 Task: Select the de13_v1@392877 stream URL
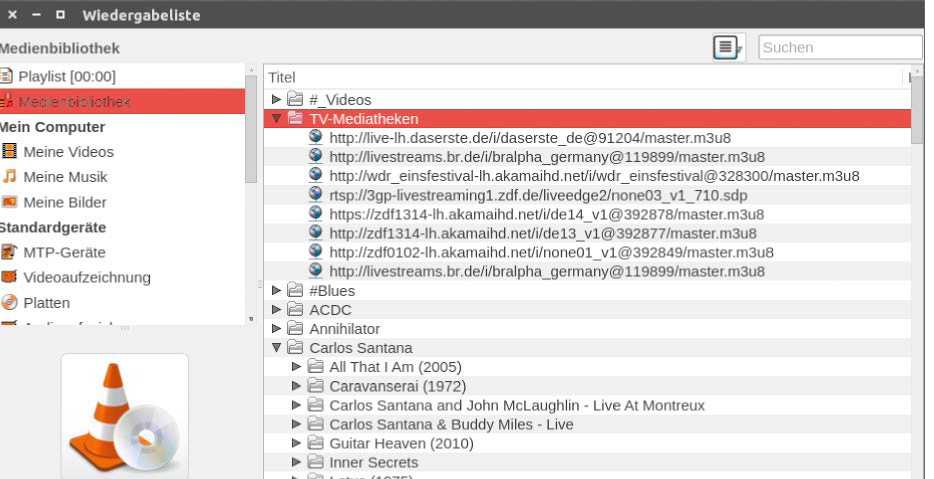[543, 234]
